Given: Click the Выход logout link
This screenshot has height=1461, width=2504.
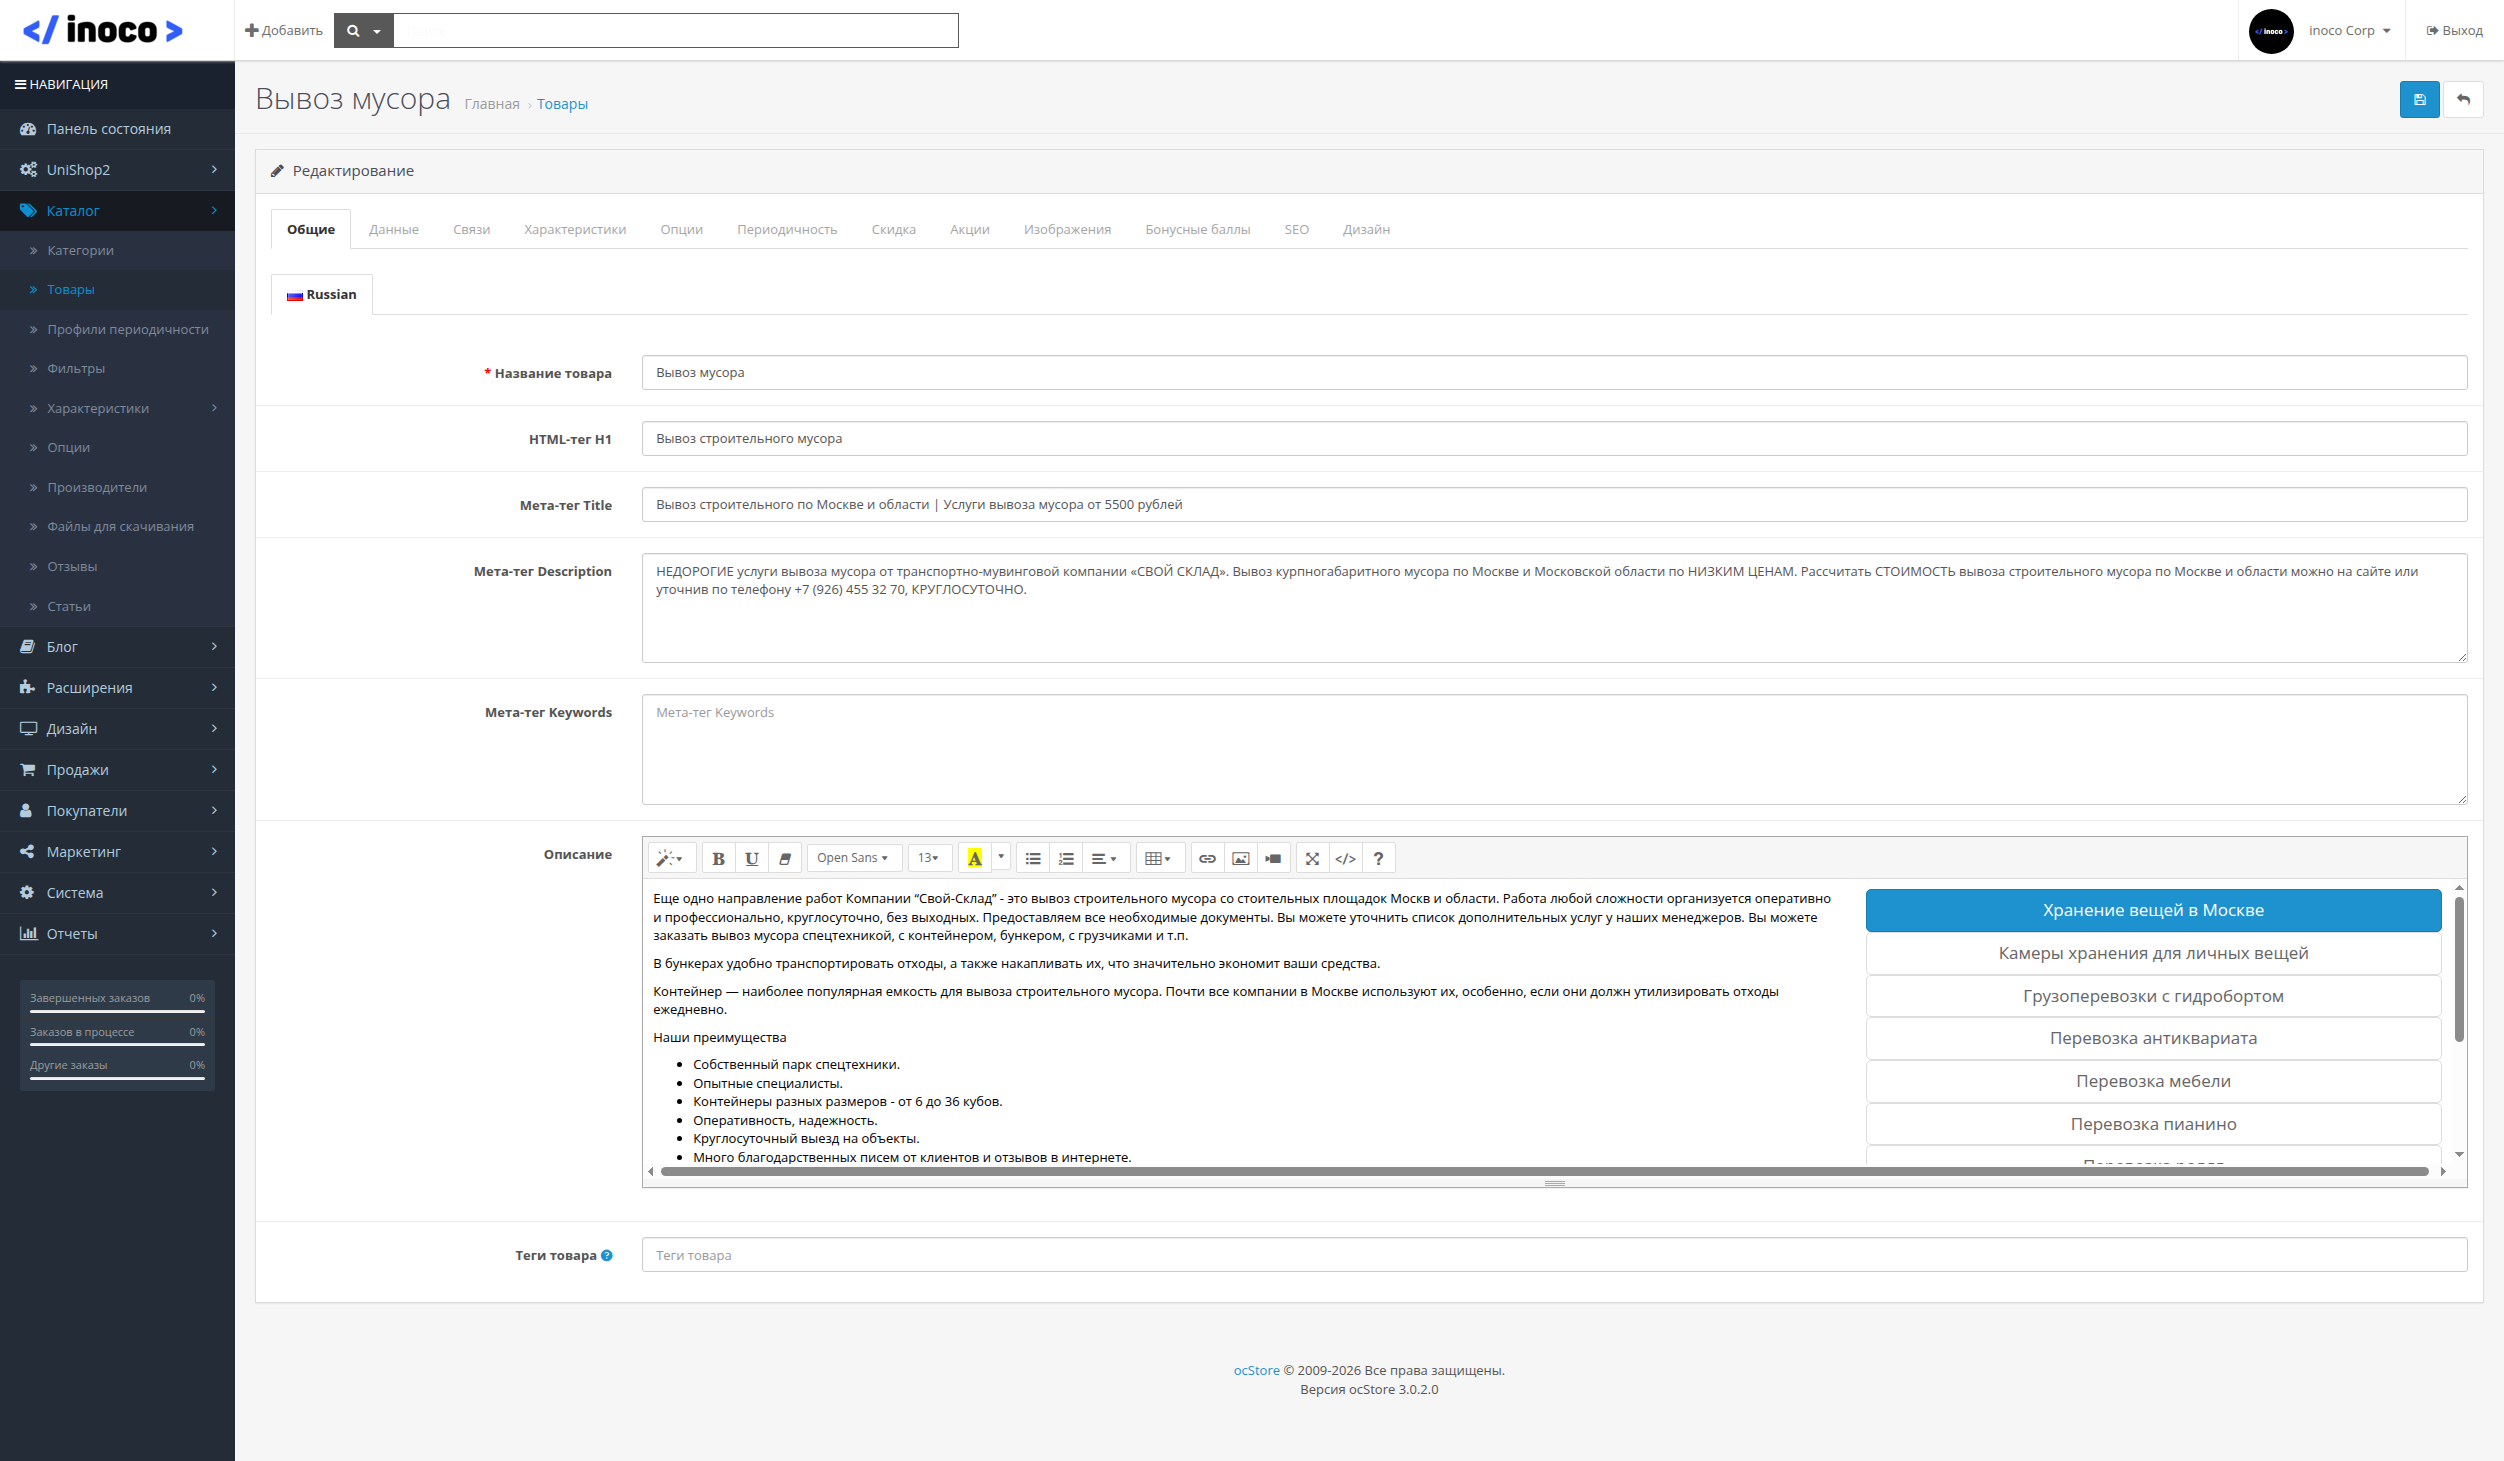Looking at the screenshot, I should (x=2454, y=31).
